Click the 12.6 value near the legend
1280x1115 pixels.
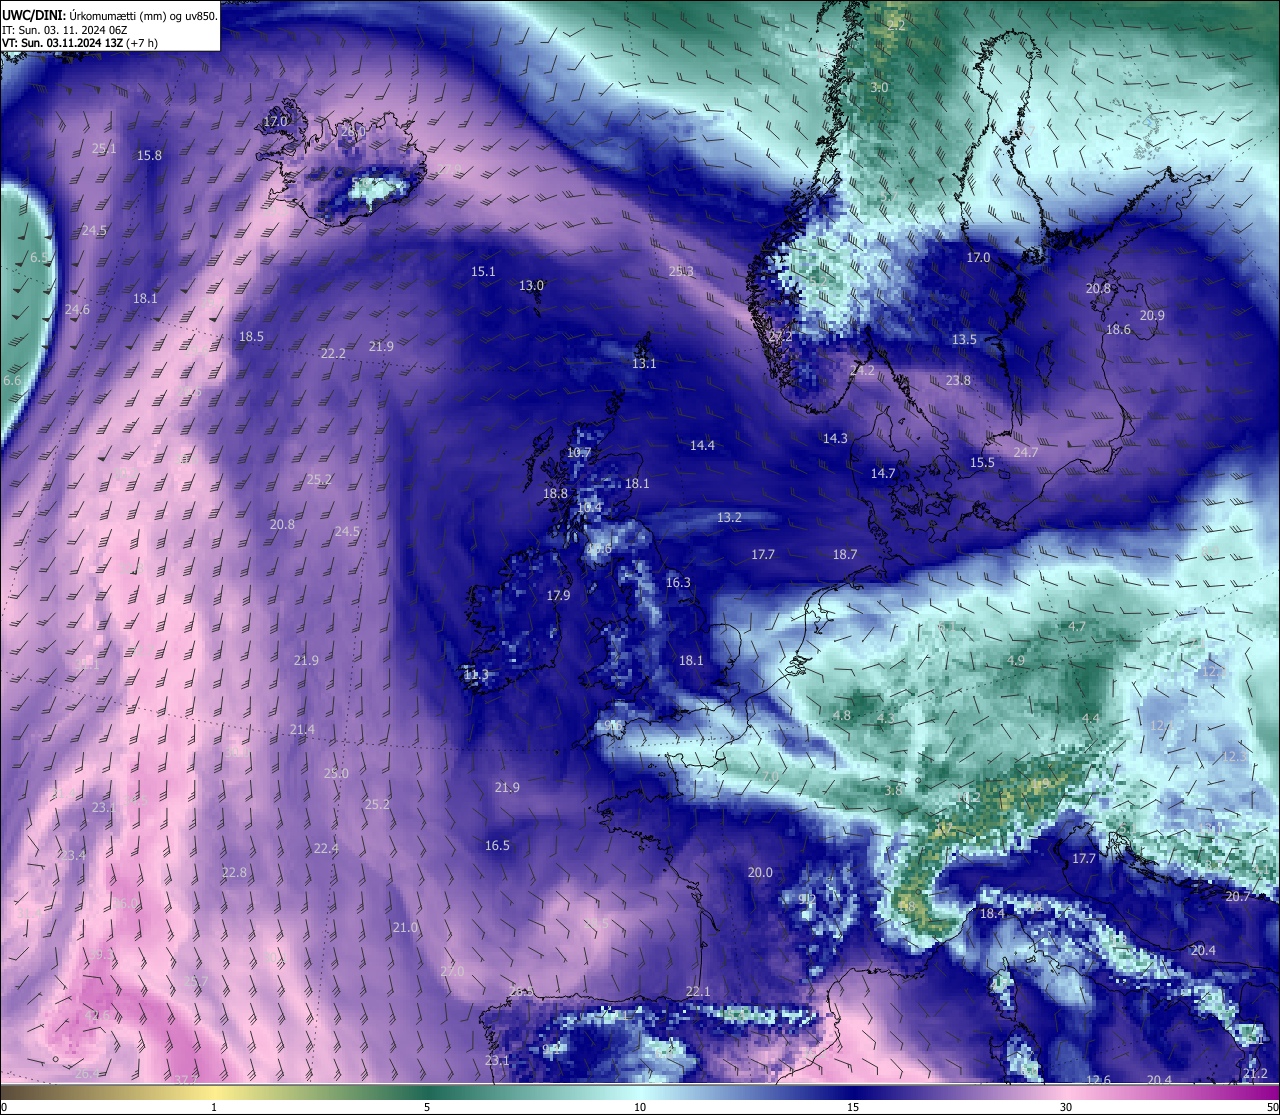coord(1098,1080)
